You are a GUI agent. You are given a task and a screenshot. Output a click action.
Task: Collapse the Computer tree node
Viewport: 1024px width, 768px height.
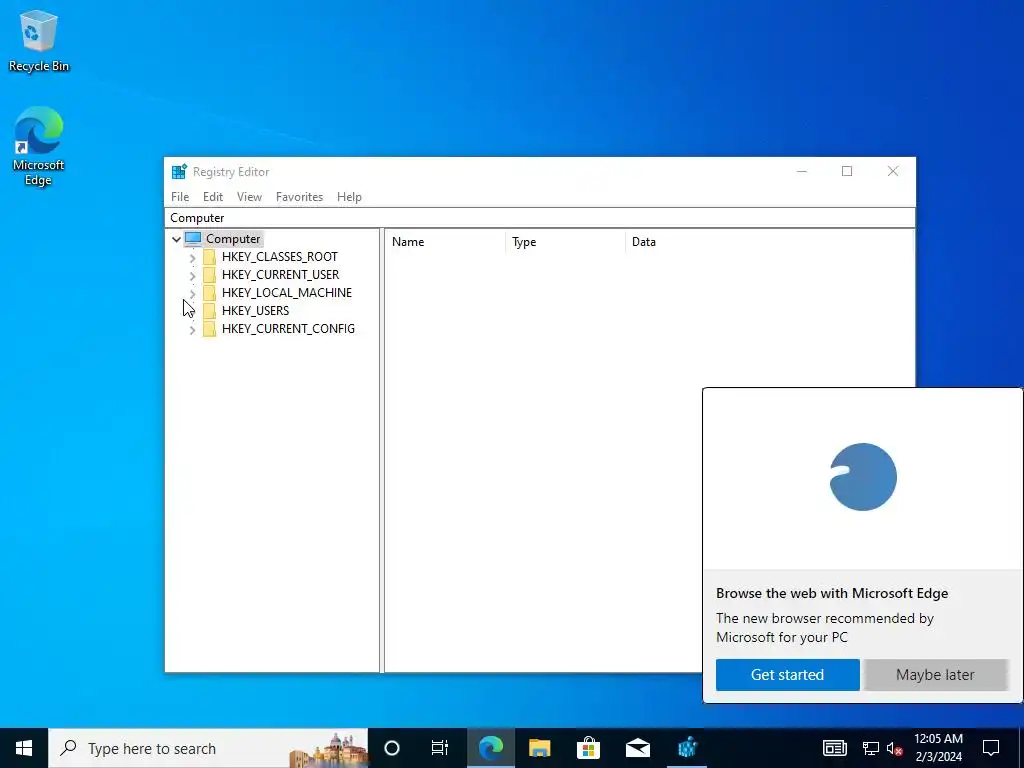pos(176,239)
